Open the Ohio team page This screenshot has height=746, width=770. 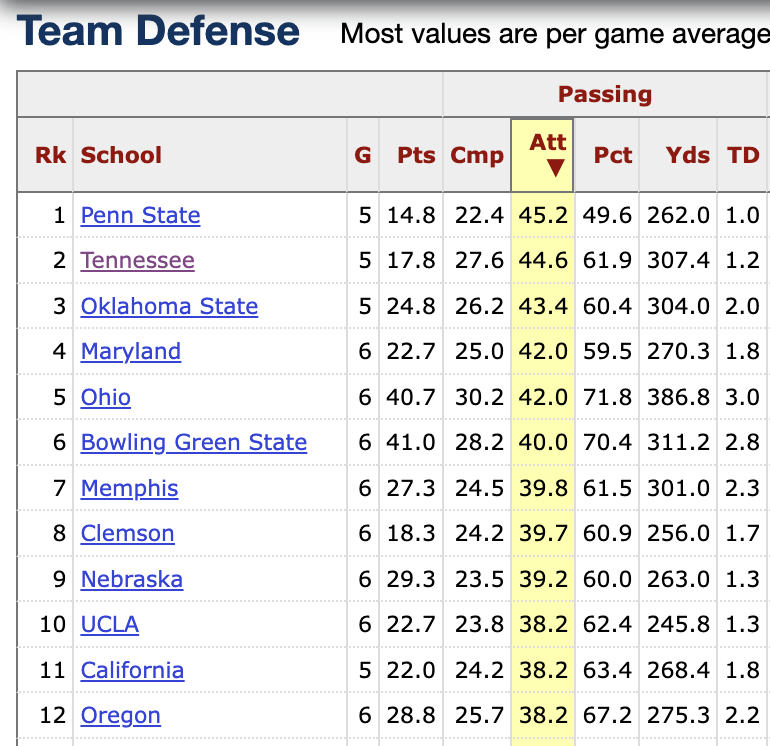coord(105,397)
